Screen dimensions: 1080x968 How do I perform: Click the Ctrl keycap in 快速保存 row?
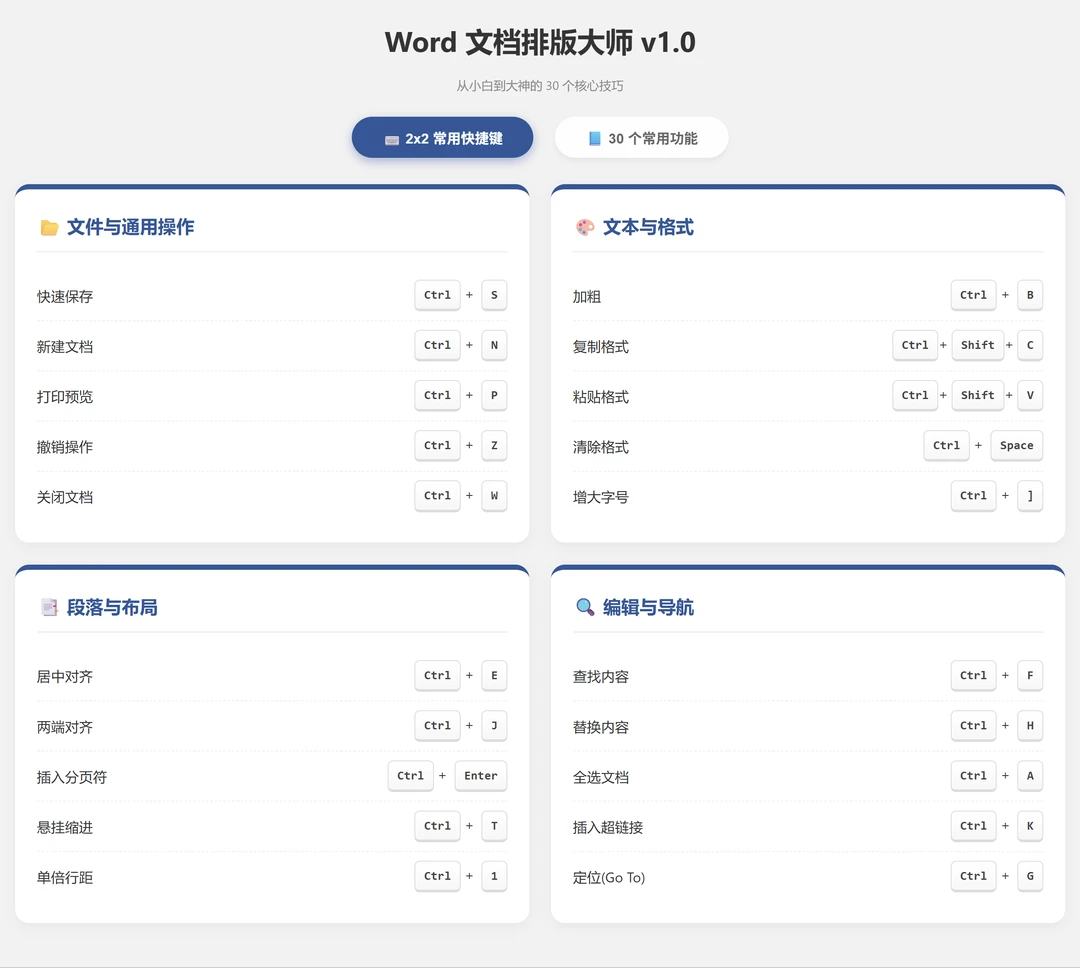(437, 295)
